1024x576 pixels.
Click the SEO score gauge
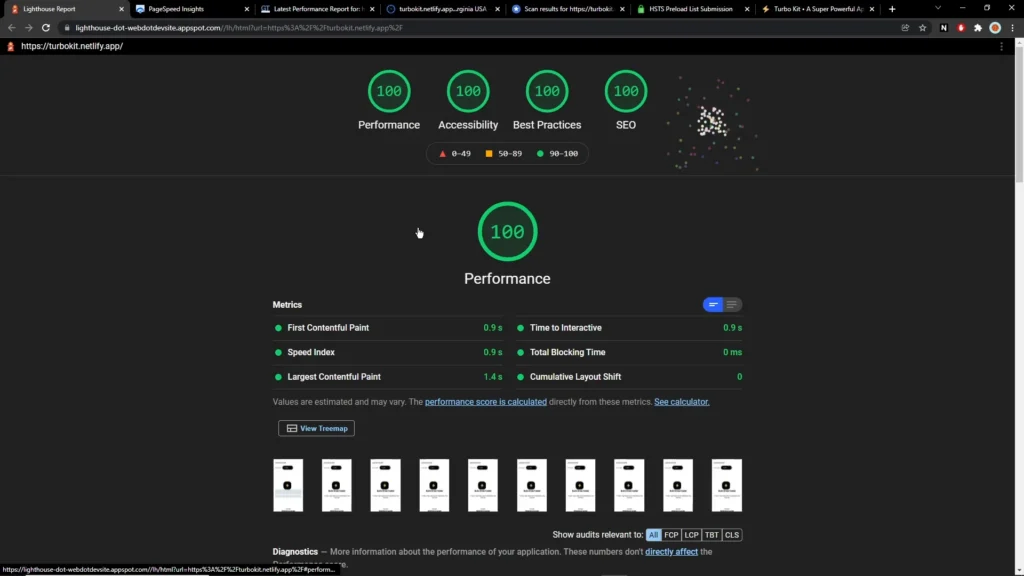point(626,91)
